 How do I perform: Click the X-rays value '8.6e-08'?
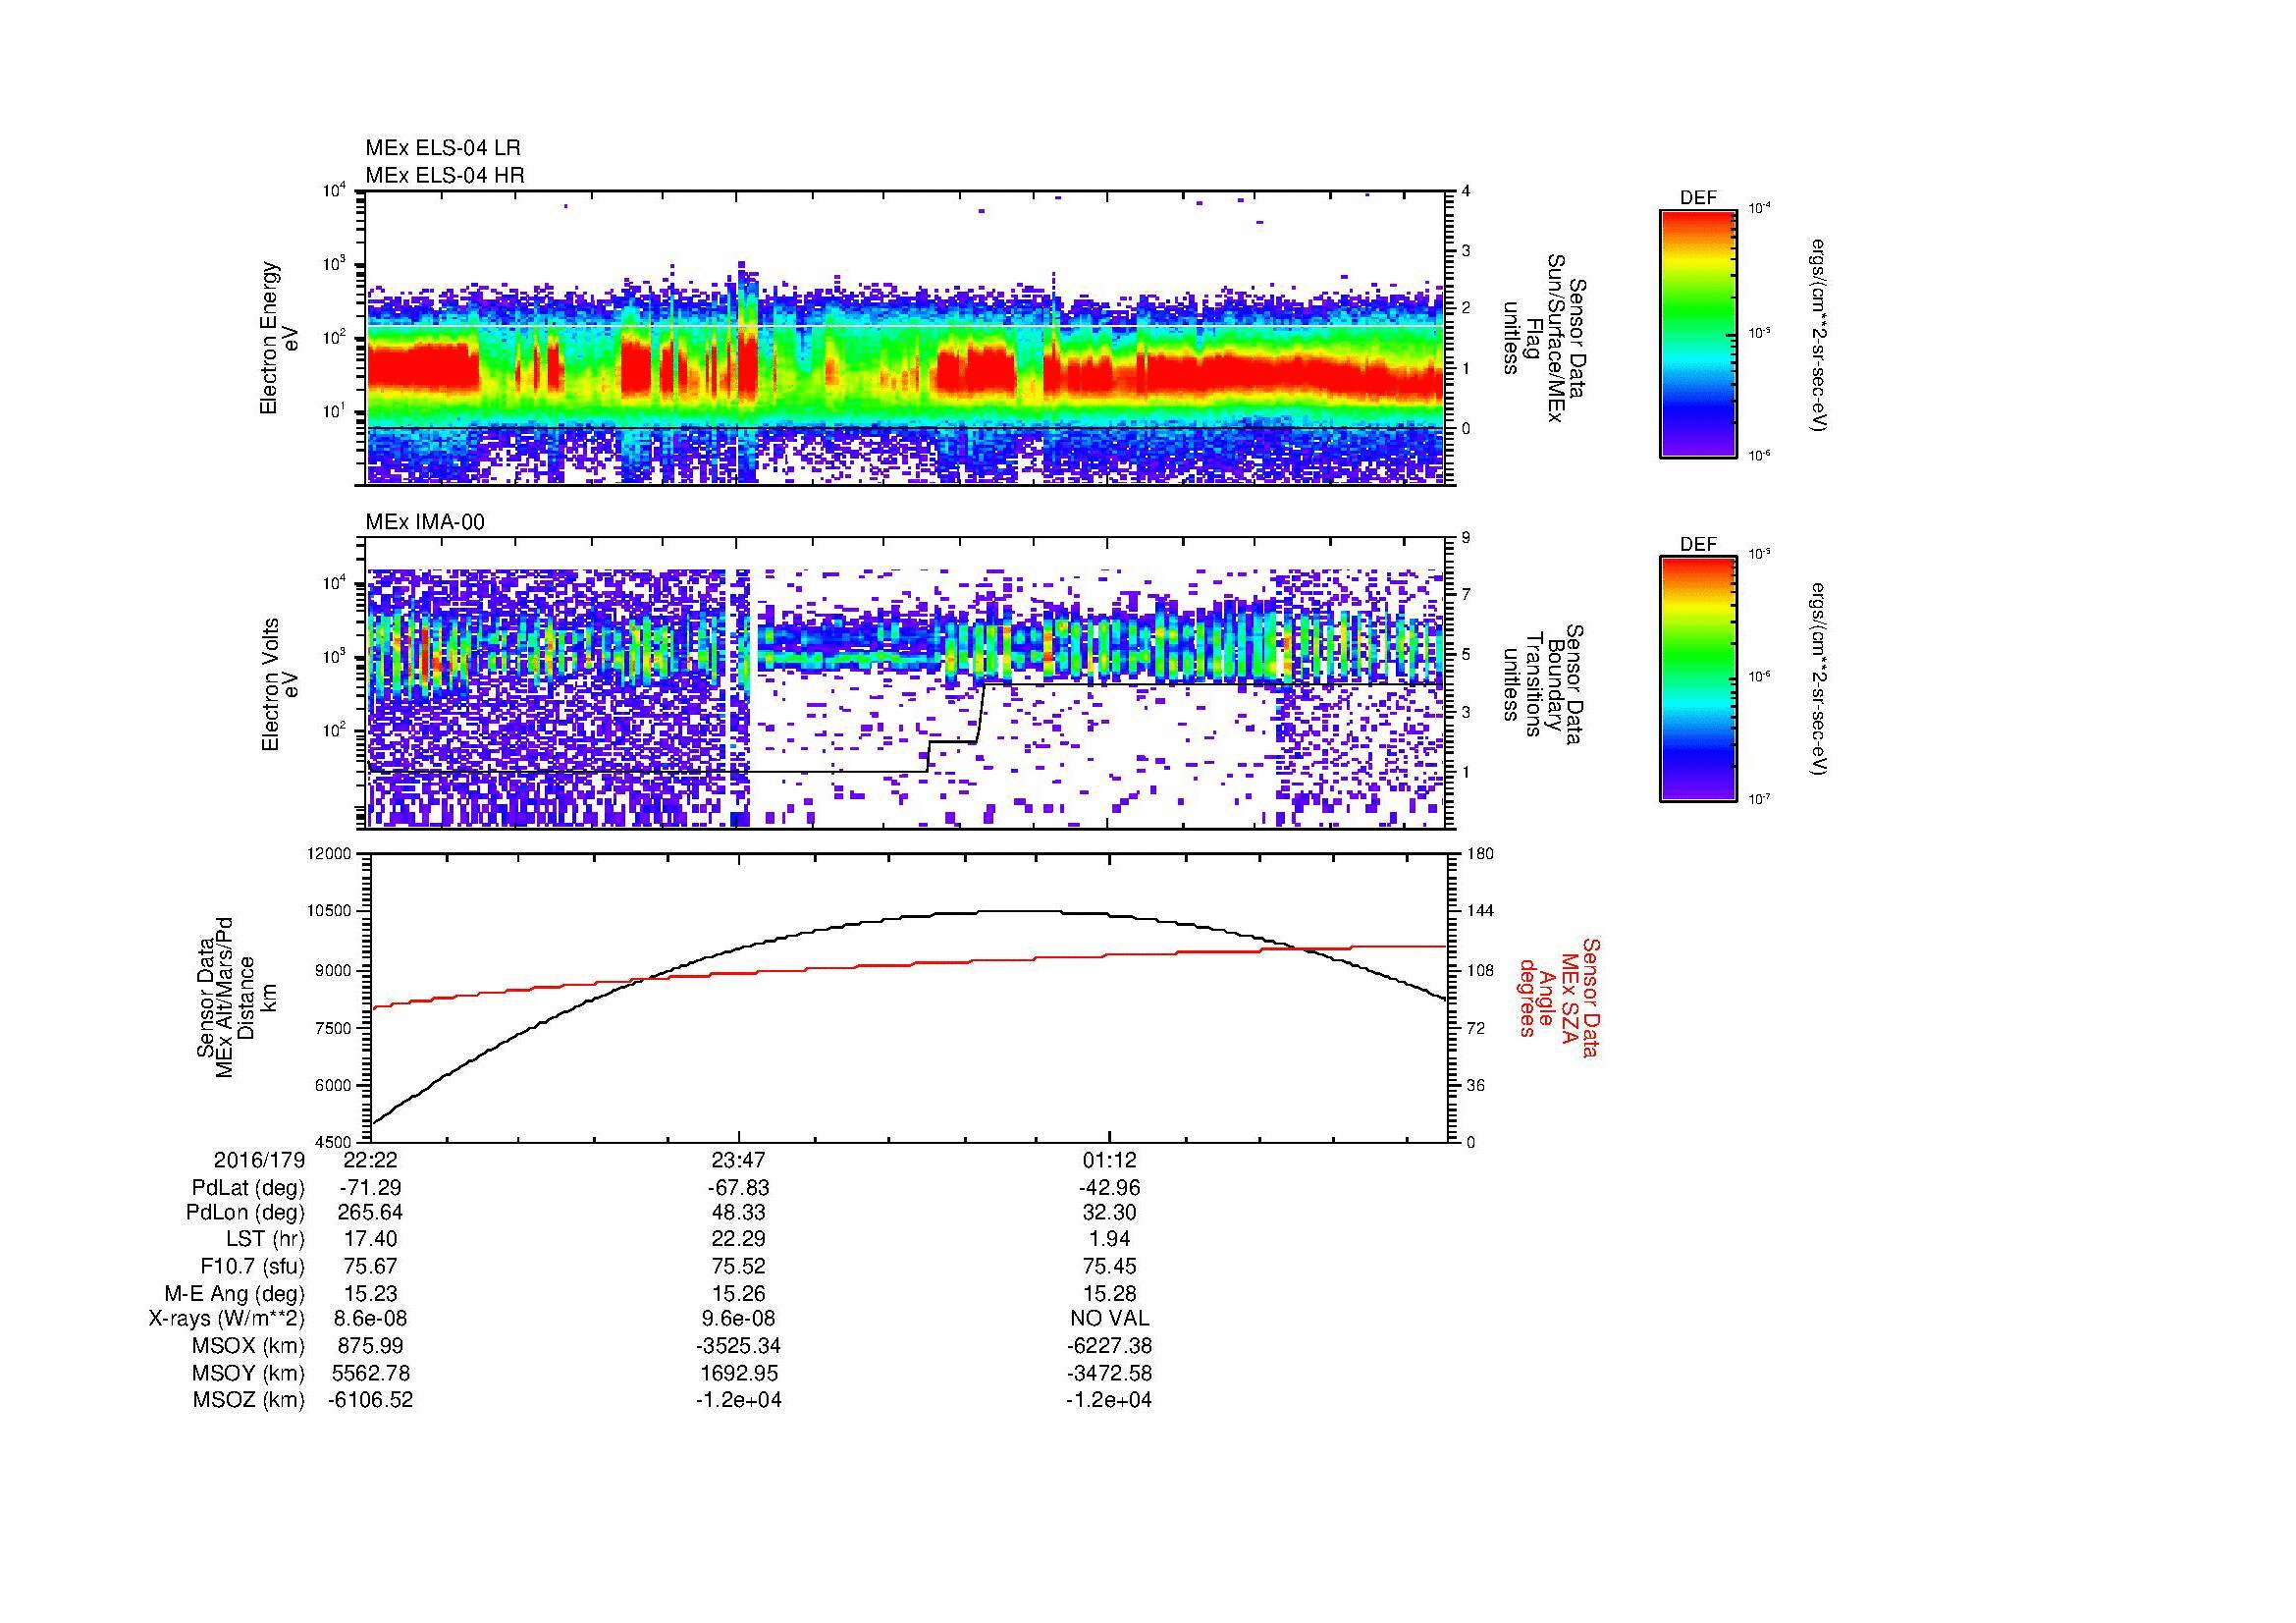point(370,1319)
